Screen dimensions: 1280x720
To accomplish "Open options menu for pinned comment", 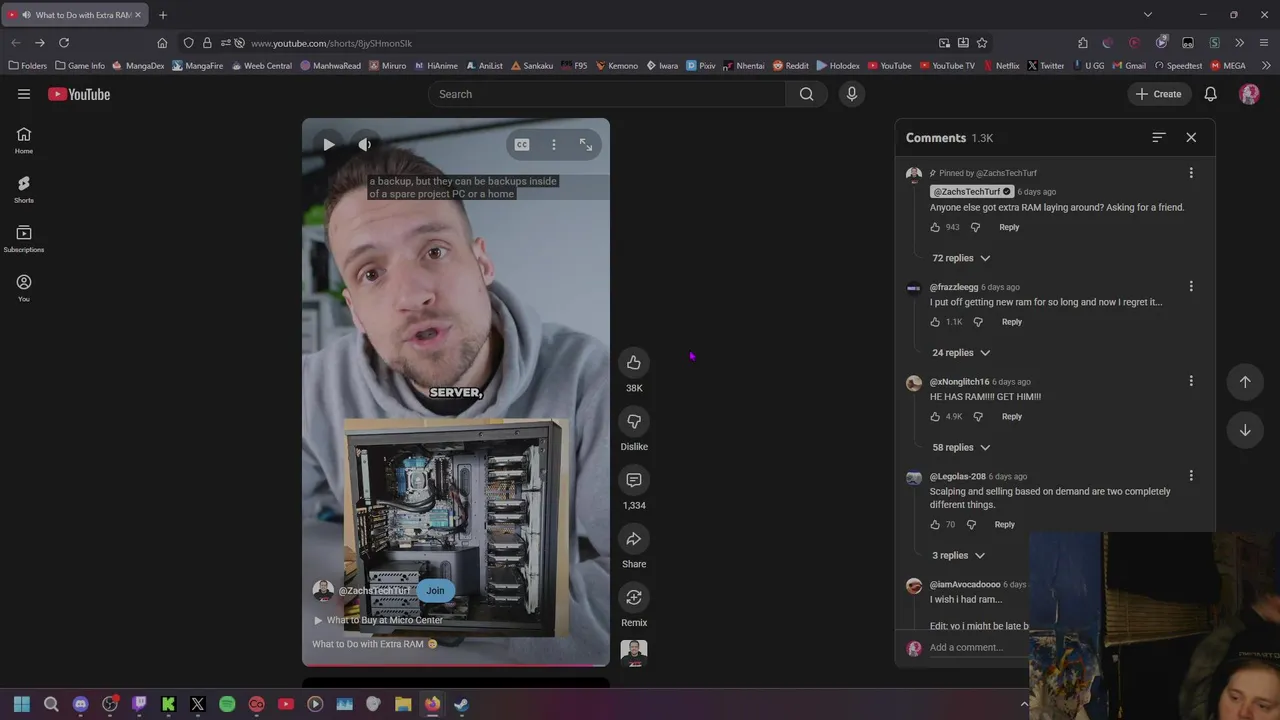I will 1191,173.
